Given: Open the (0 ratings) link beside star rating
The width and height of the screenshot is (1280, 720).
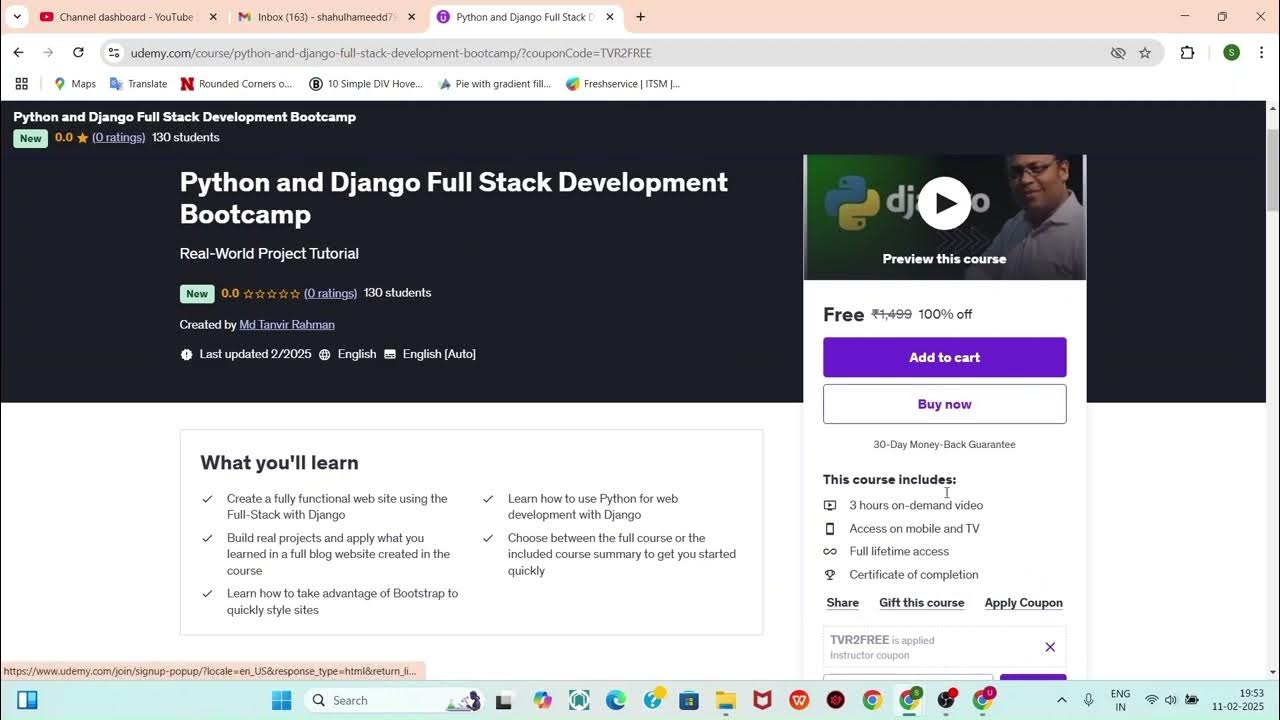Looking at the screenshot, I should 330,293.
